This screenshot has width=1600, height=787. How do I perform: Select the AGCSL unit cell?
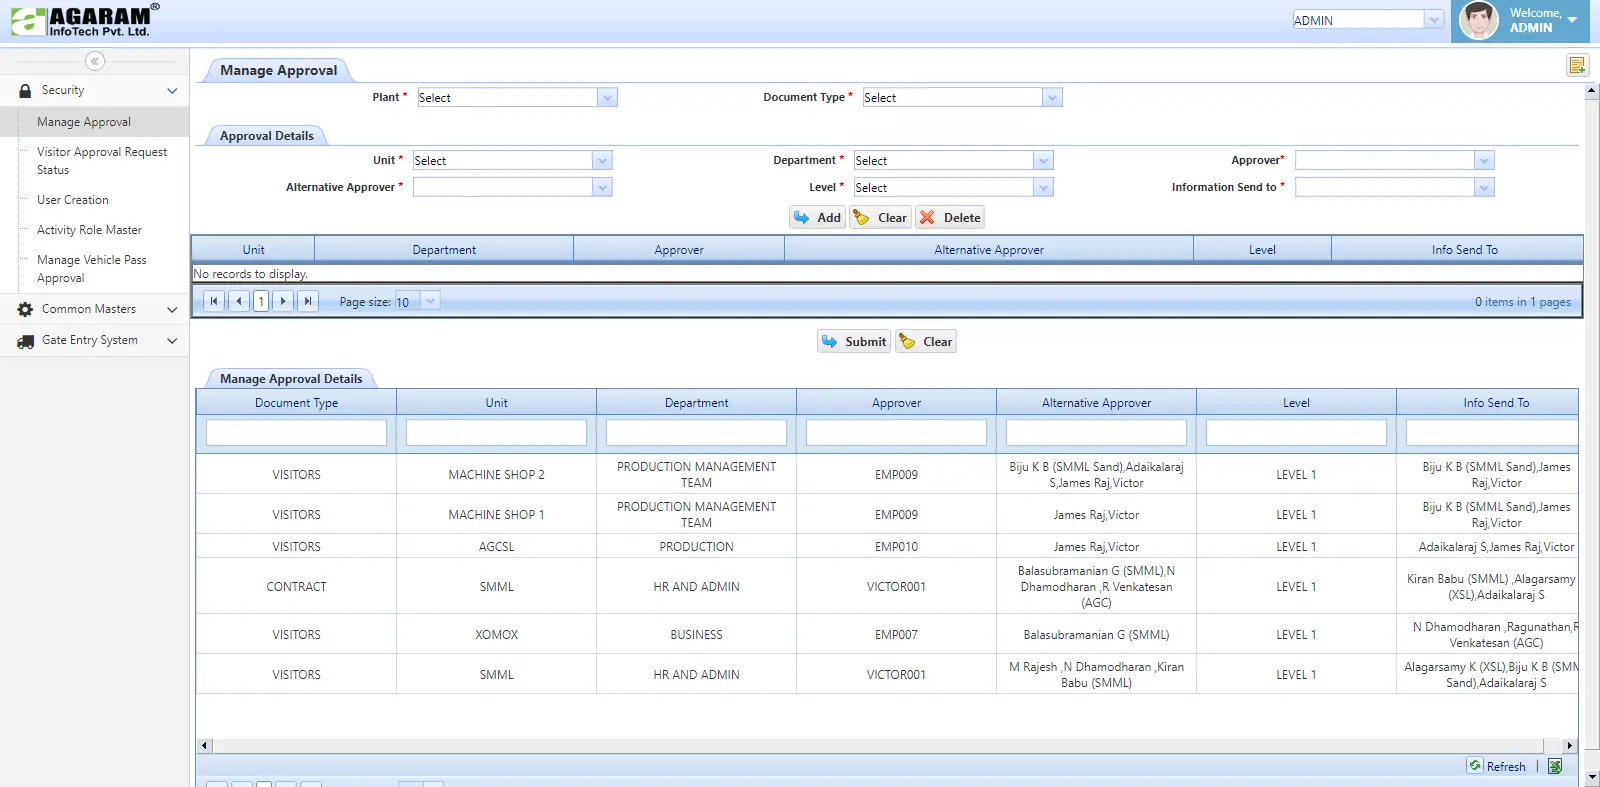pyautogui.click(x=496, y=547)
